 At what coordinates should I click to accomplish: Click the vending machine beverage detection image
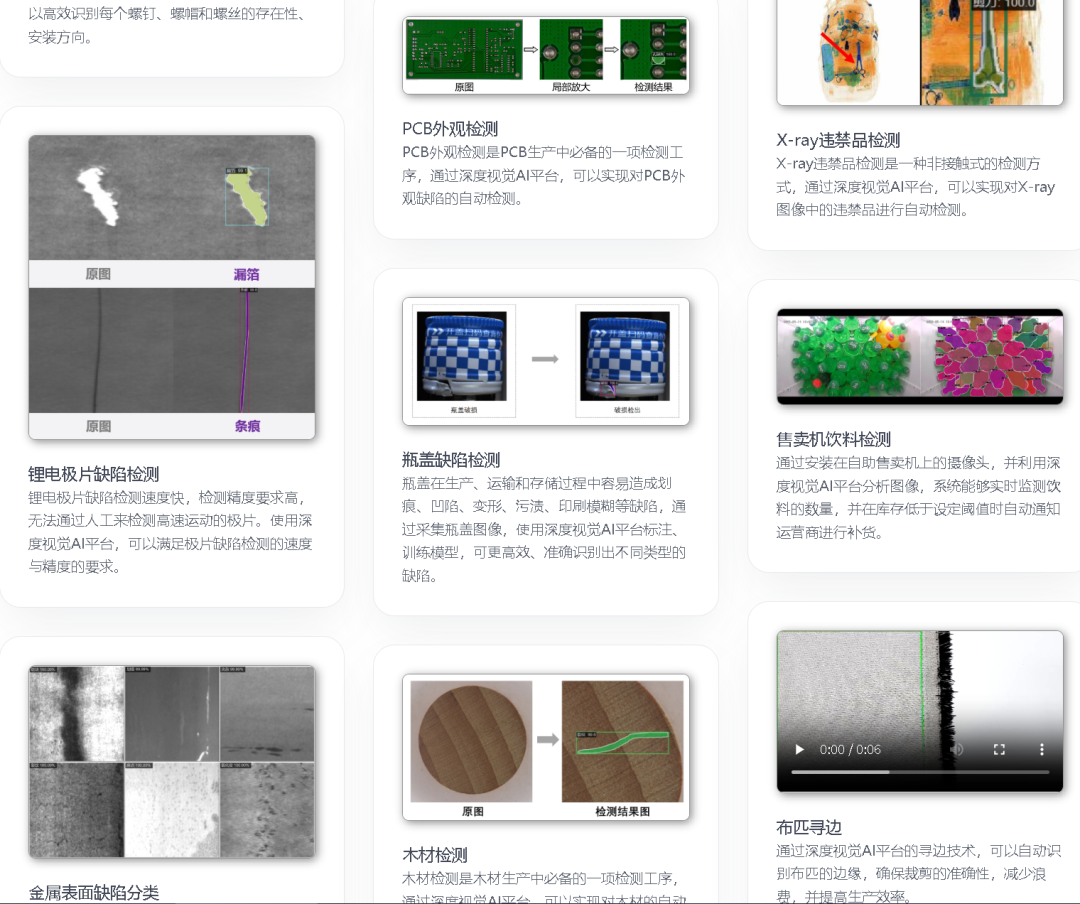pyautogui.click(x=919, y=357)
